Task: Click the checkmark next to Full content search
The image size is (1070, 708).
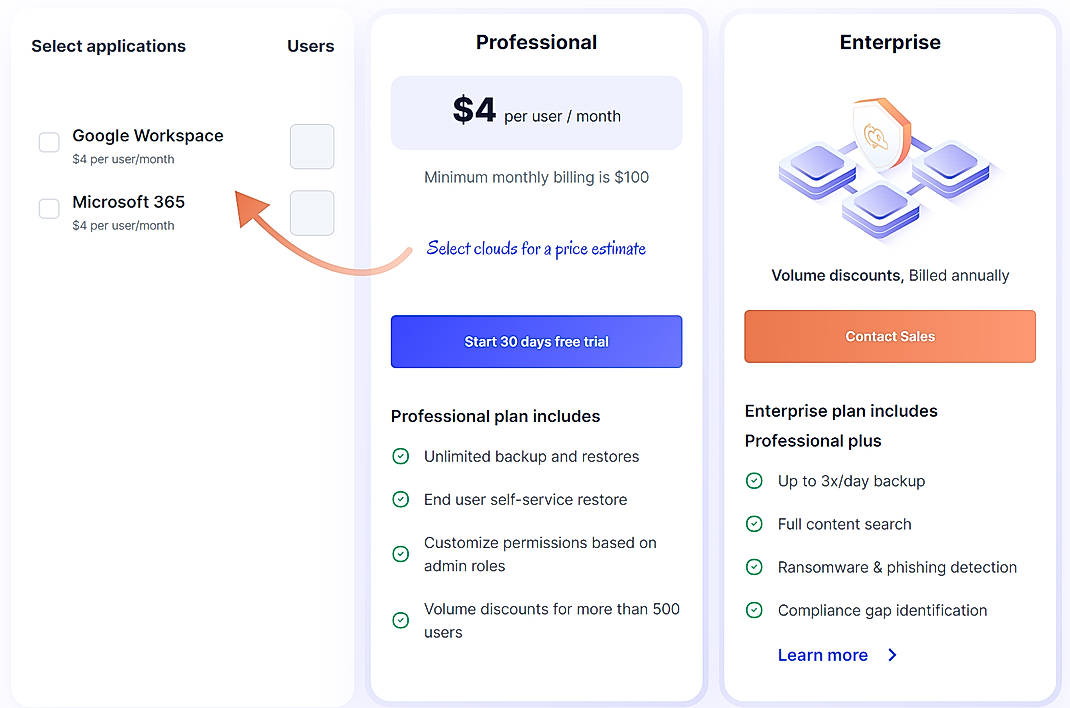Action: [754, 524]
